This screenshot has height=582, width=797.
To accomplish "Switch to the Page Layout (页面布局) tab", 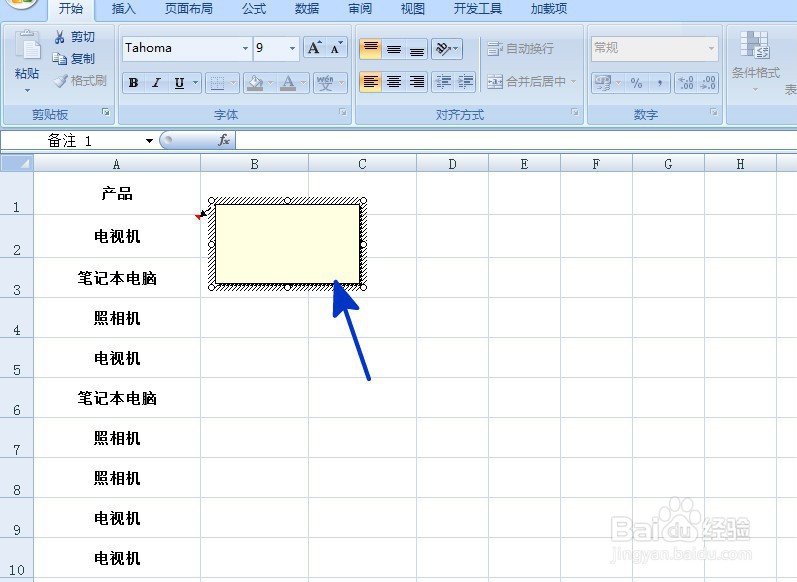I will pos(189,9).
